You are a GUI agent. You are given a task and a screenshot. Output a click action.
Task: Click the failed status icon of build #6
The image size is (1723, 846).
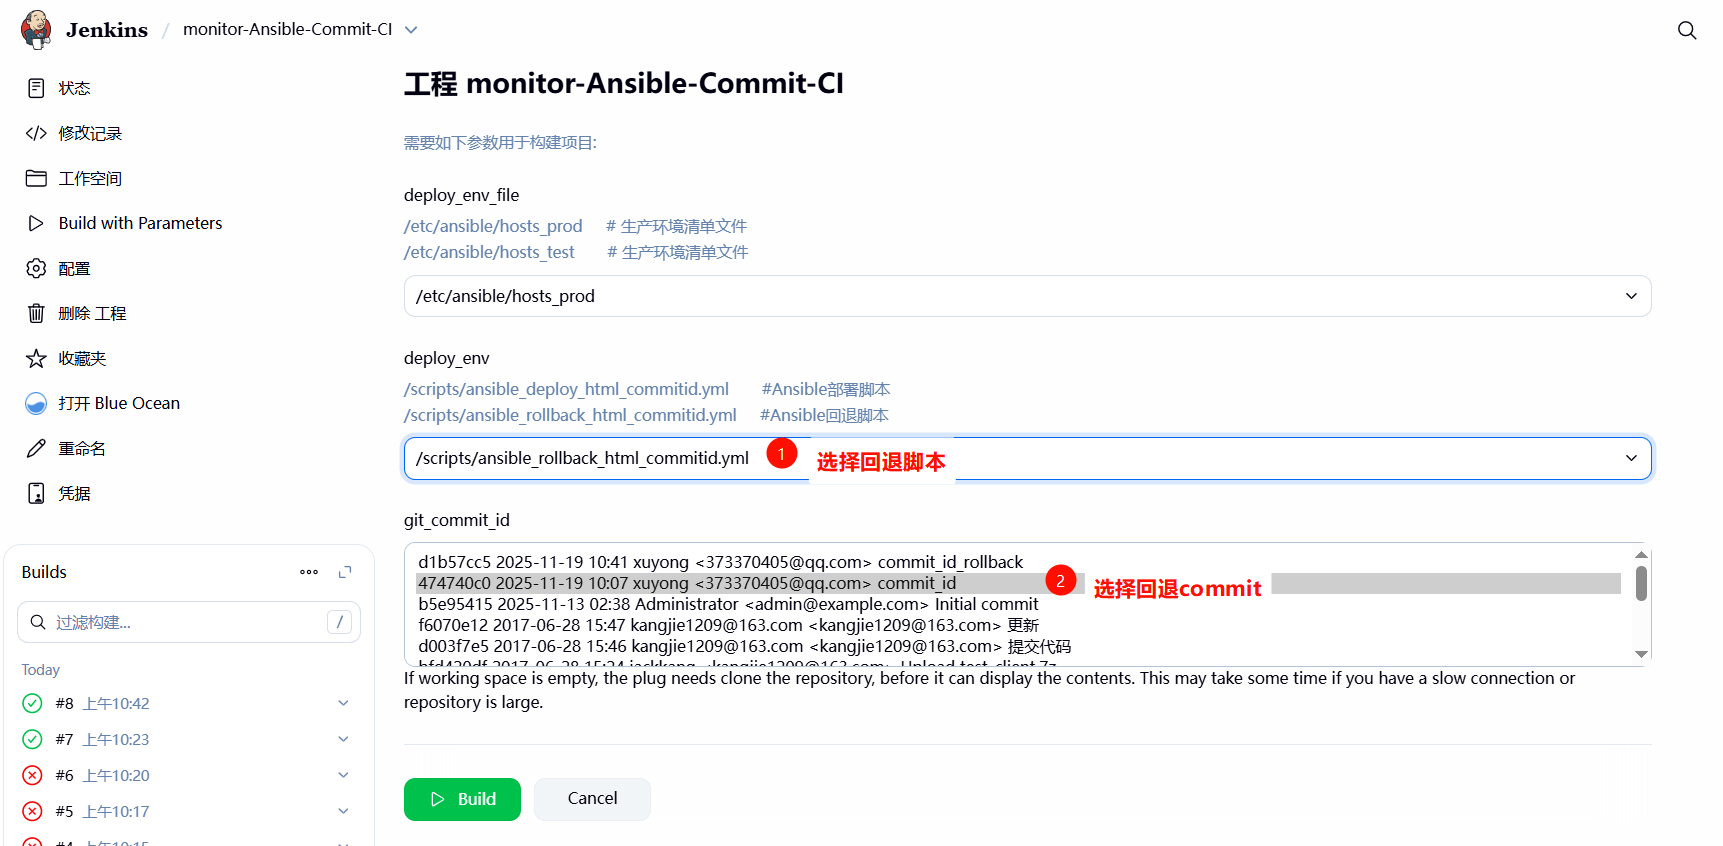[32, 775]
